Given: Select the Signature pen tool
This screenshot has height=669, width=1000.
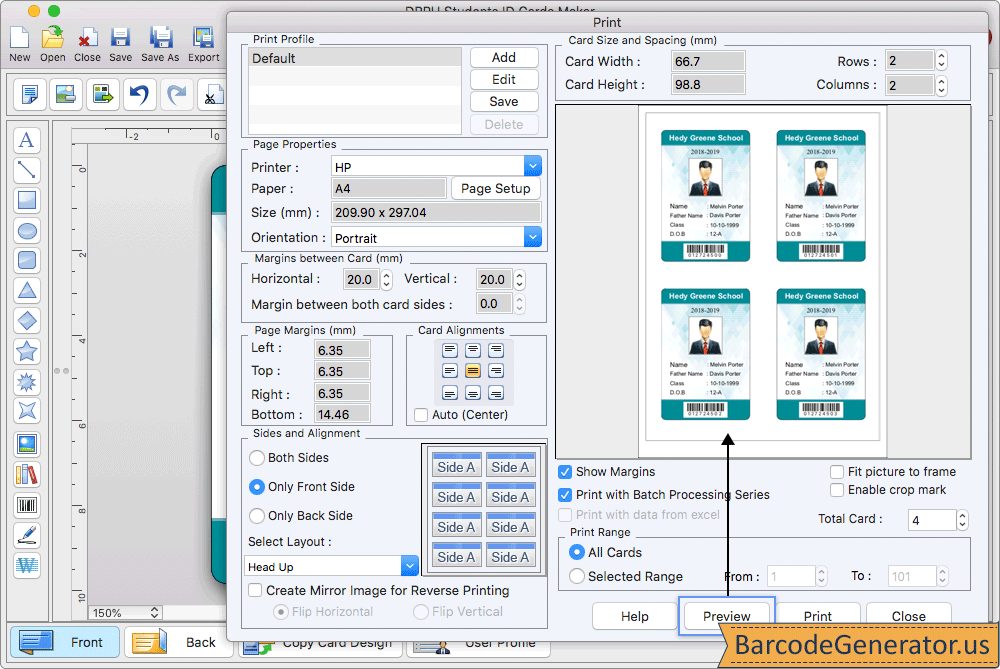Looking at the screenshot, I should 27,535.
